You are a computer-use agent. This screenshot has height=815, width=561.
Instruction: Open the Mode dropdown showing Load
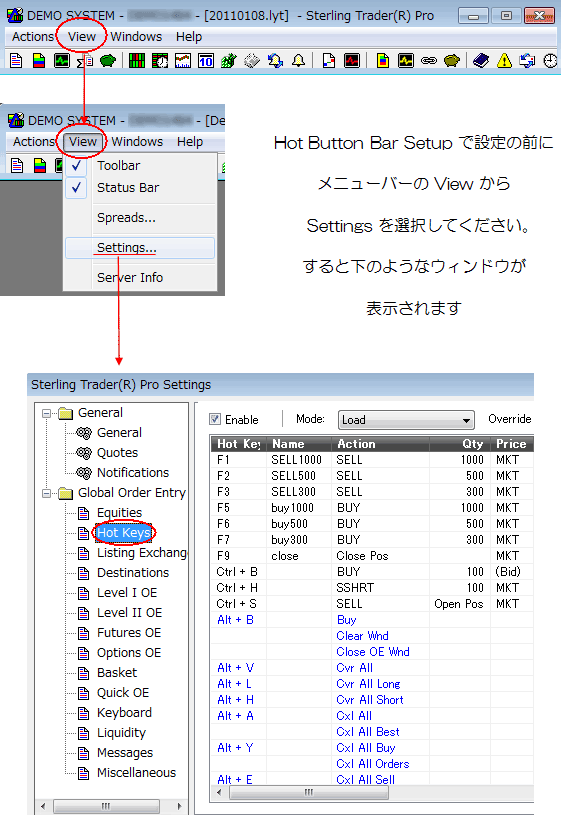click(406, 419)
